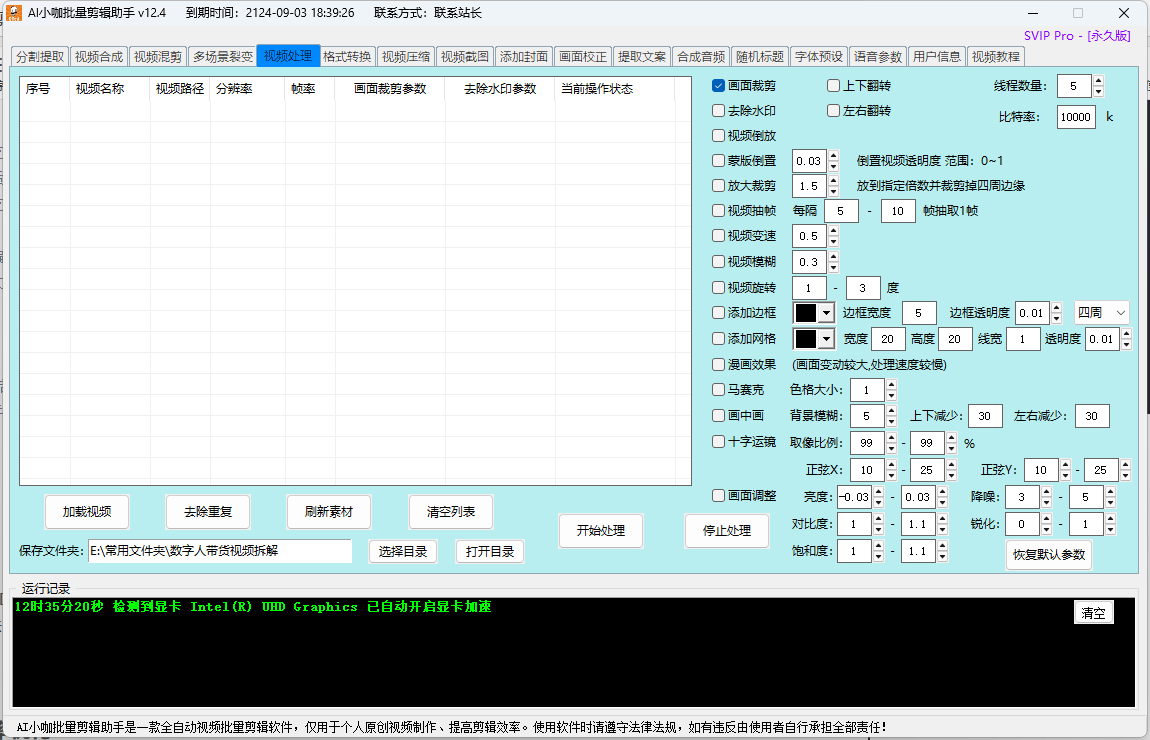The width and height of the screenshot is (1150, 740).
Task: Click the 比特率 input field
Action: pyautogui.click(x=1076, y=117)
